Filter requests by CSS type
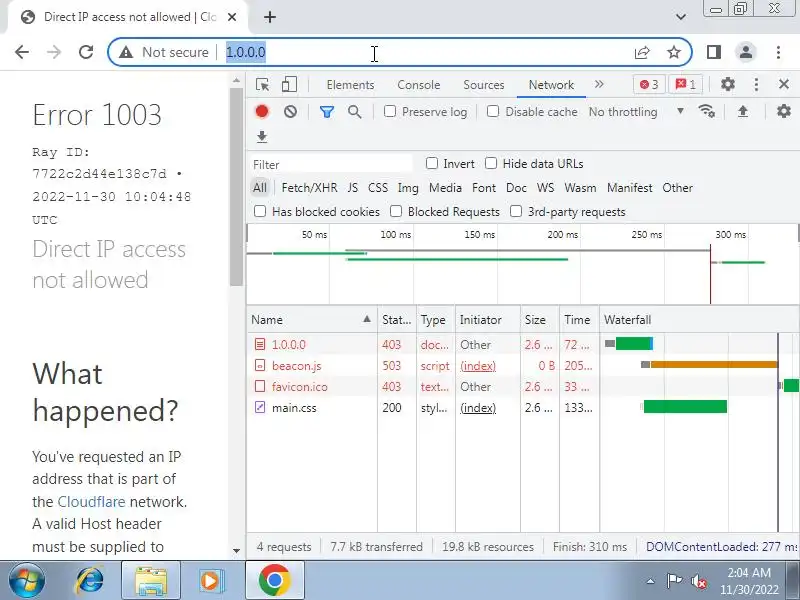This screenshot has width=800, height=600. tap(378, 188)
